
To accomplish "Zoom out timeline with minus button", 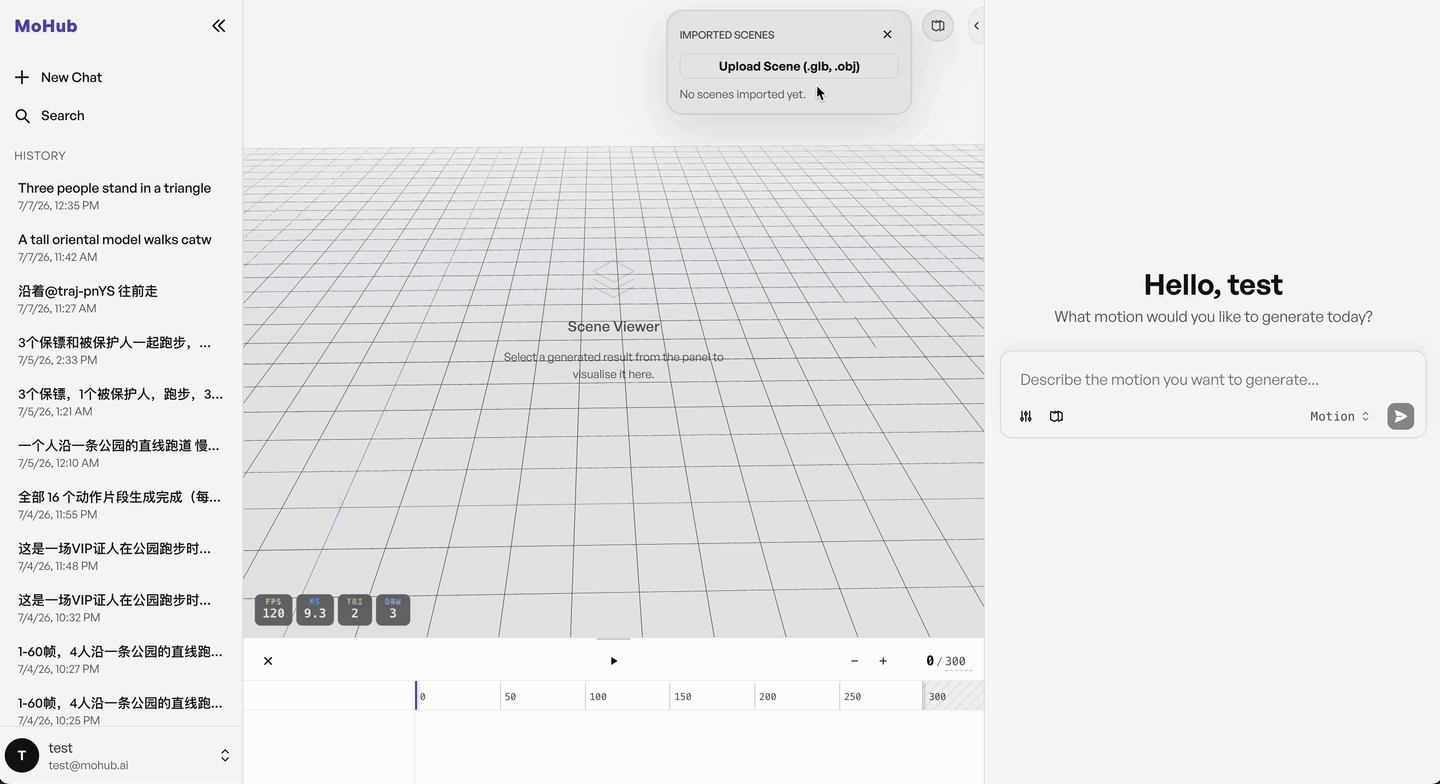I will pyautogui.click(x=854, y=661).
